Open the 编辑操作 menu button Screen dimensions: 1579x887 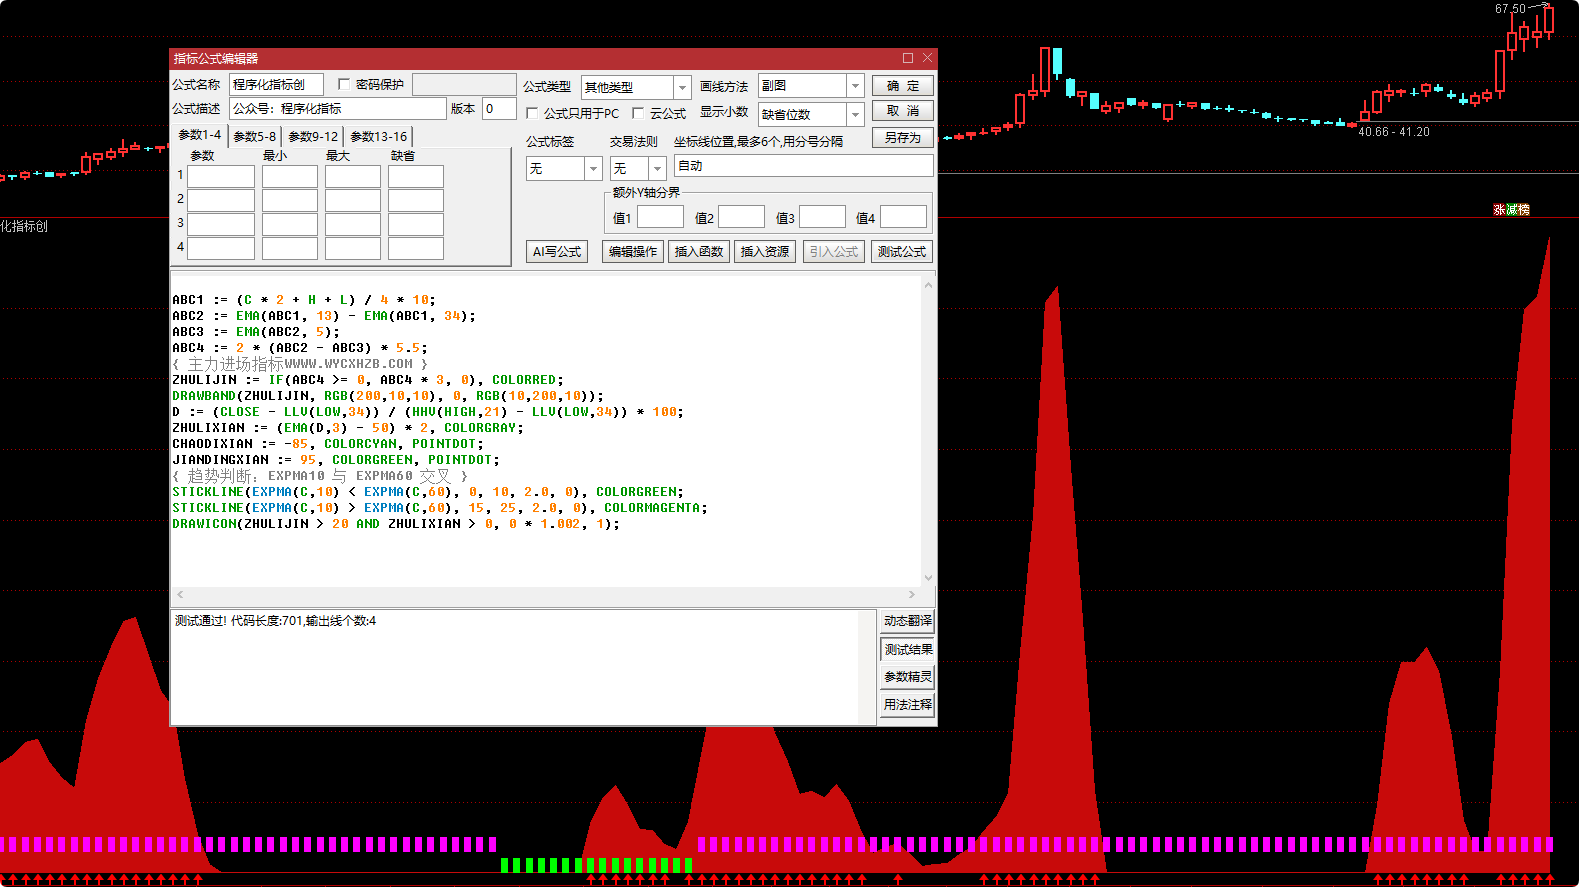[633, 252]
